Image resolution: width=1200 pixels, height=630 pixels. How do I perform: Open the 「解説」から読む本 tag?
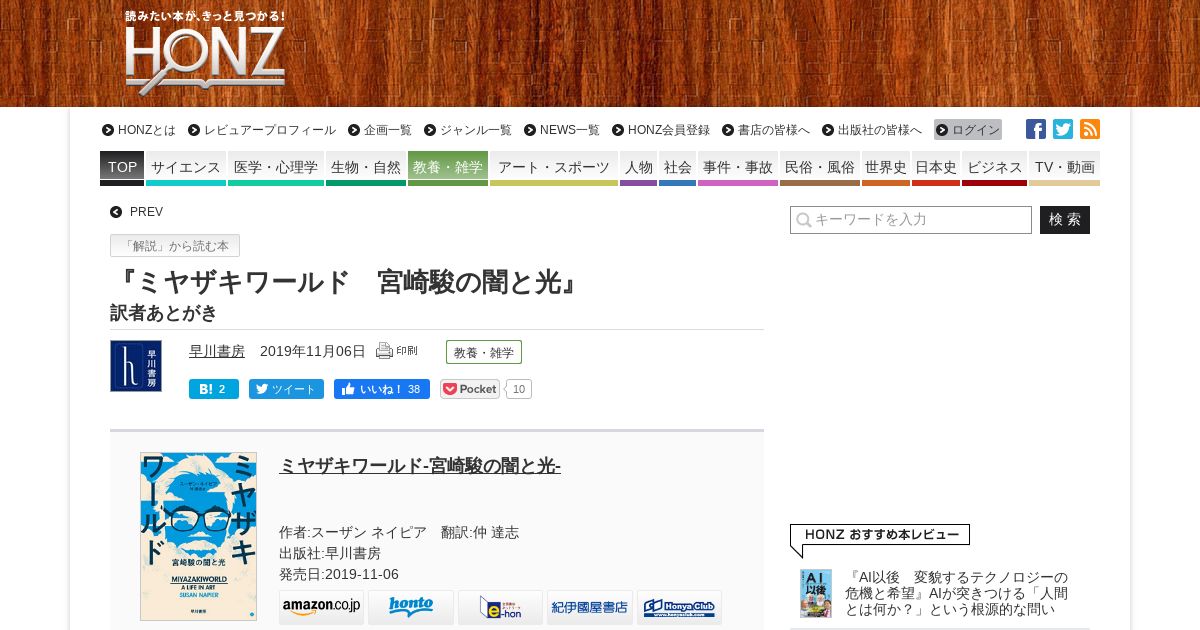pyautogui.click(x=175, y=246)
